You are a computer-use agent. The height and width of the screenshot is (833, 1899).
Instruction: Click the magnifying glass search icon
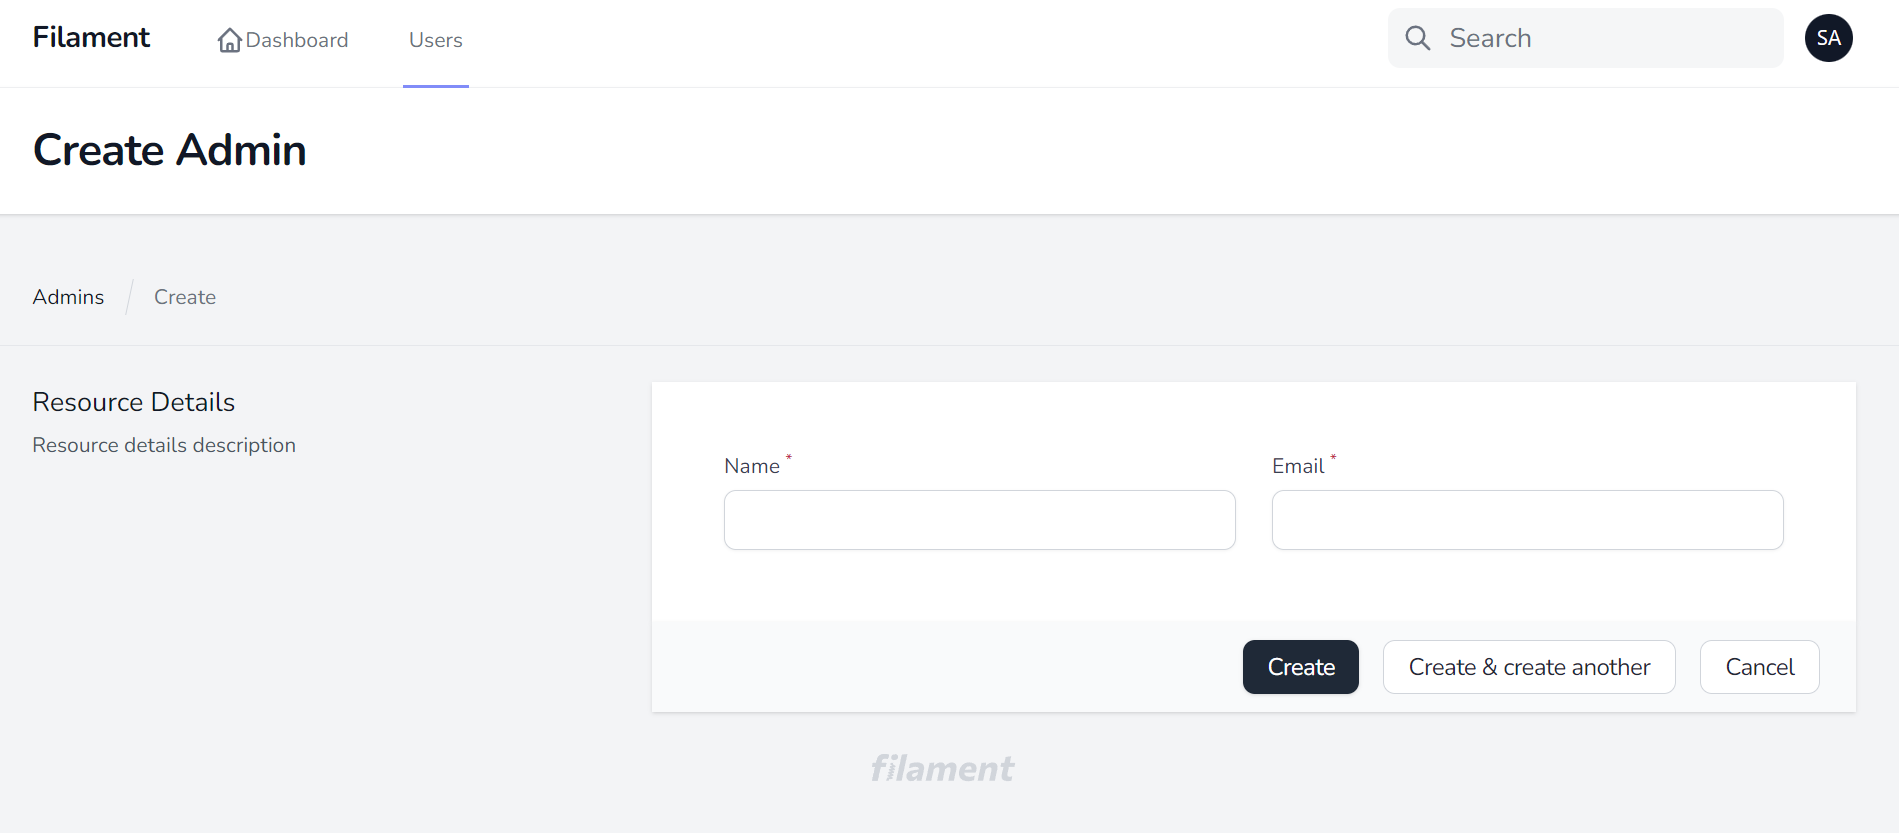(x=1417, y=37)
